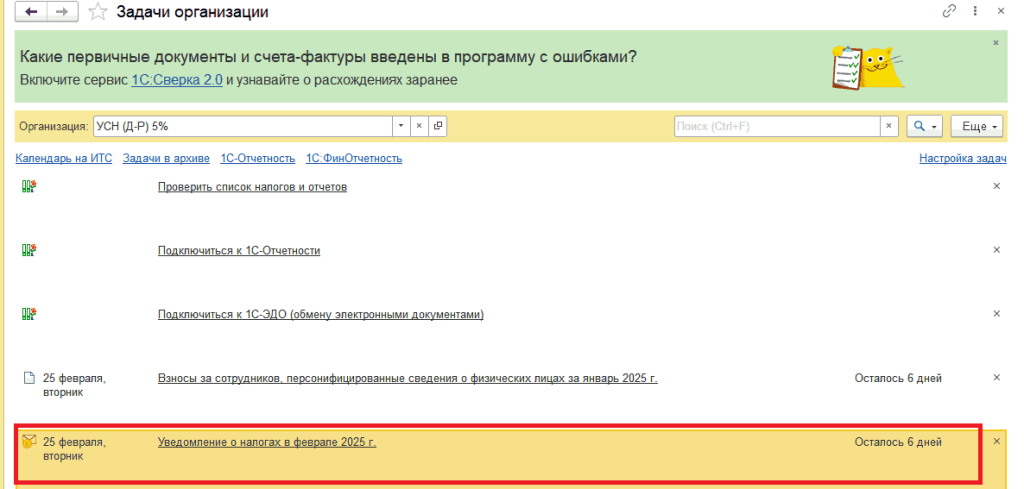Dismiss the Подключиться к 1С-ЭДО task
Viewport: 1024px width, 489px height.
[997, 313]
